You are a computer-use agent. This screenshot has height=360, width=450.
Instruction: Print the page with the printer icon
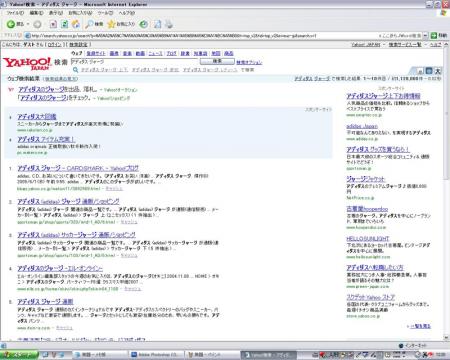[x=169, y=24]
